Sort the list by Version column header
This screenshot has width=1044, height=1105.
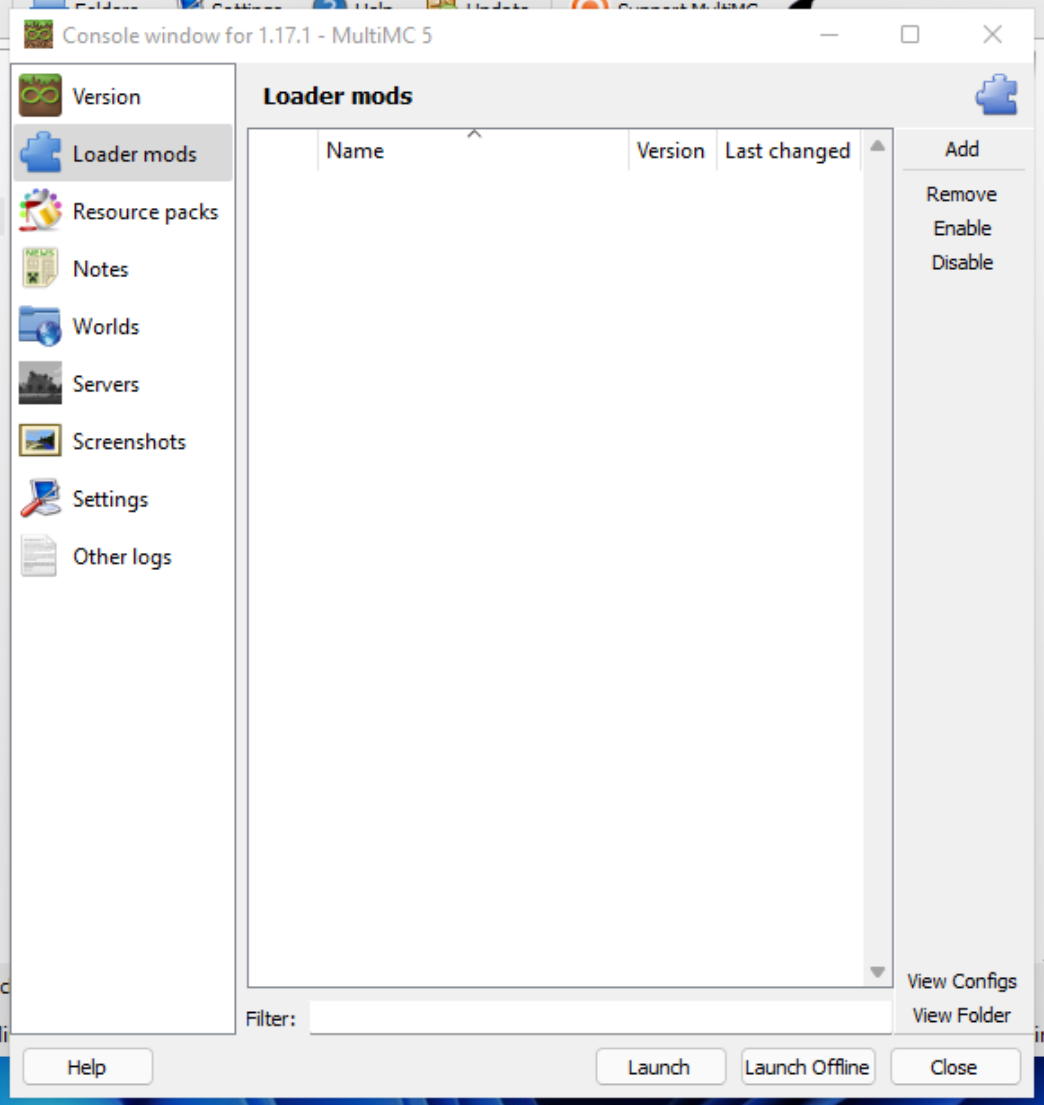[x=671, y=151]
